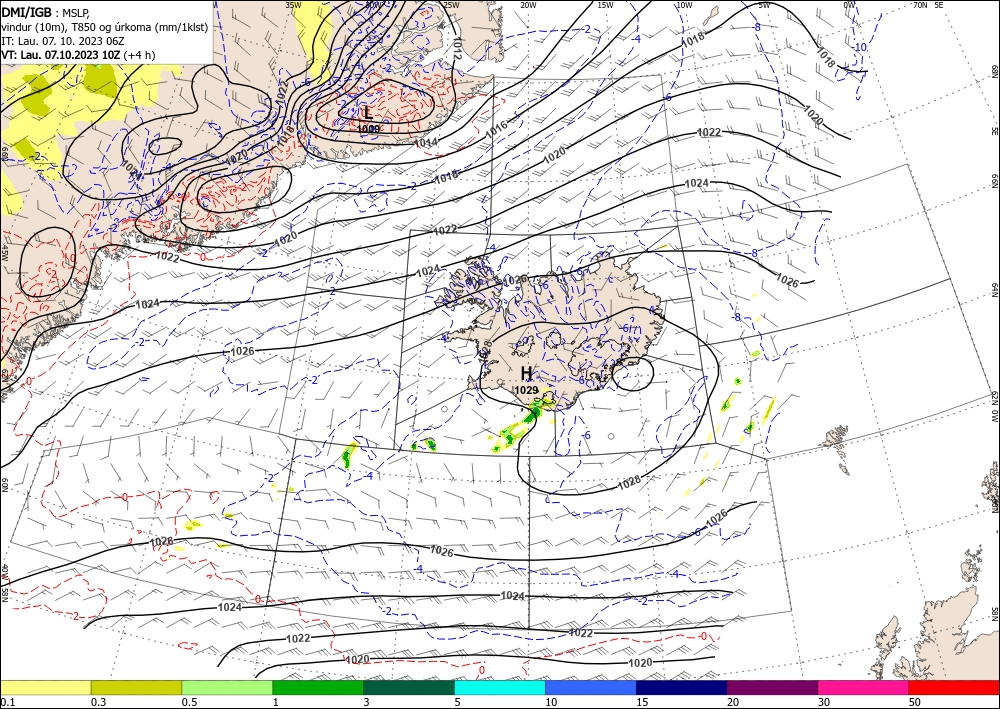
Task: Click the light green 0.5–1 legend band
Action: click(227, 687)
